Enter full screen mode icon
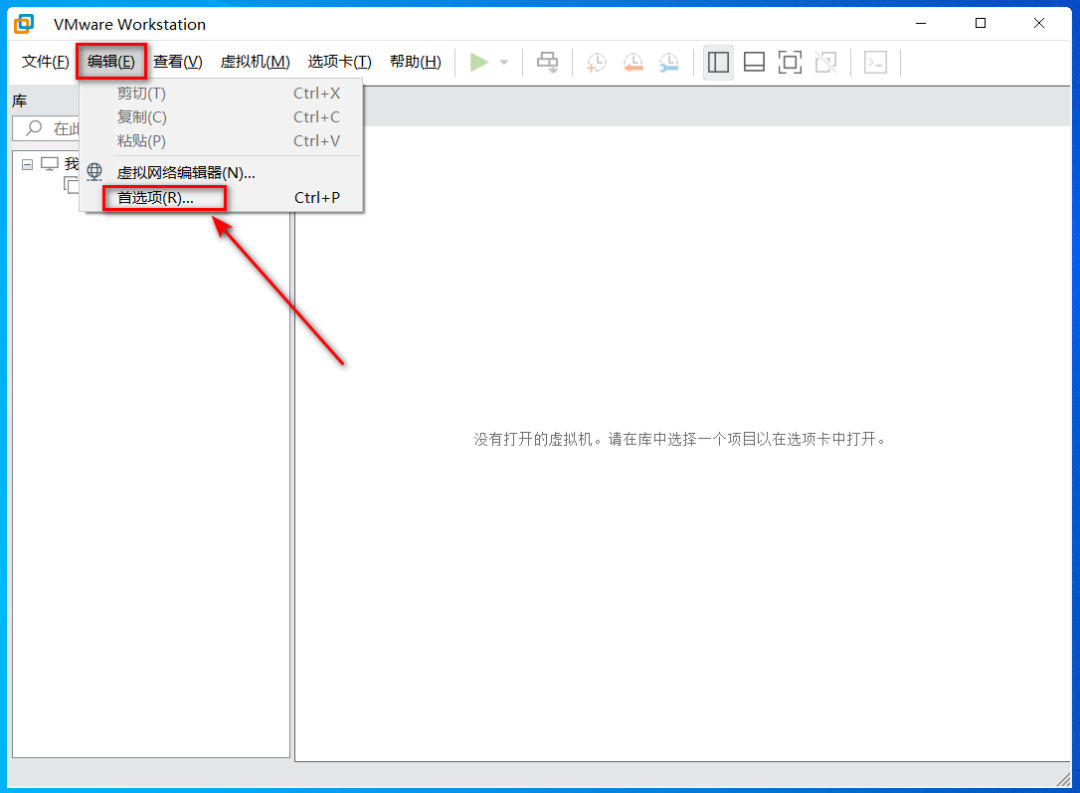The height and width of the screenshot is (793, 1080). [790, 63]
